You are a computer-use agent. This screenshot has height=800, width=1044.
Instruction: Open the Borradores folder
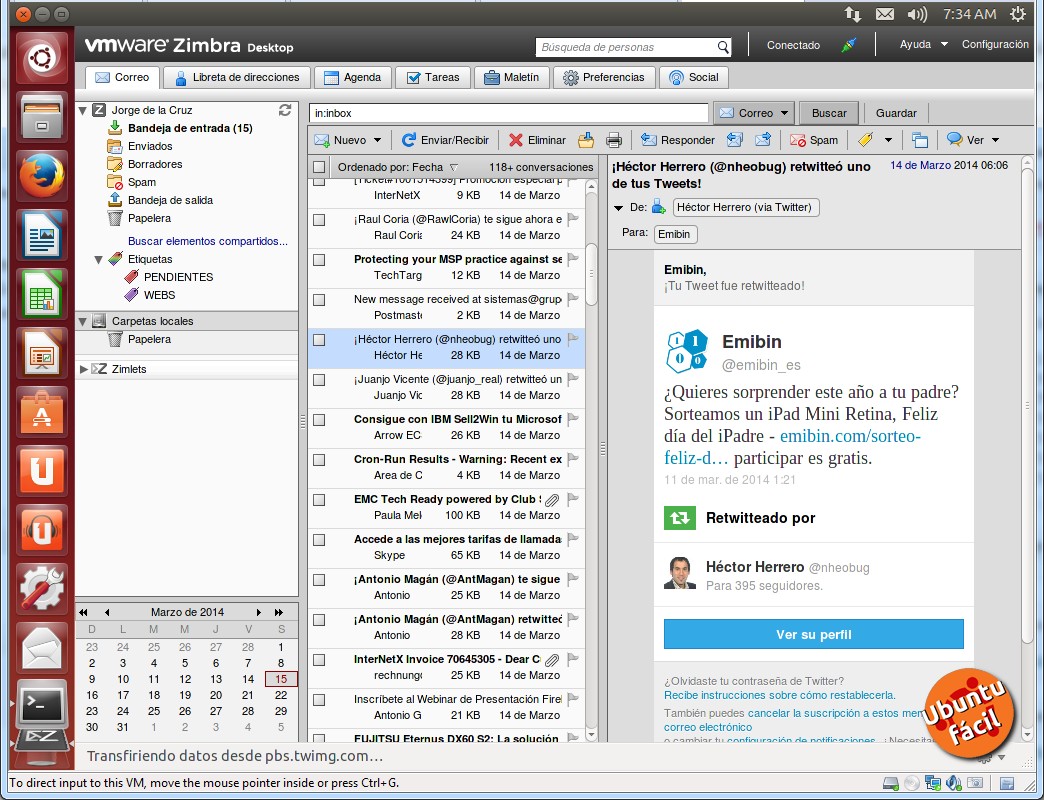[154, 164]
